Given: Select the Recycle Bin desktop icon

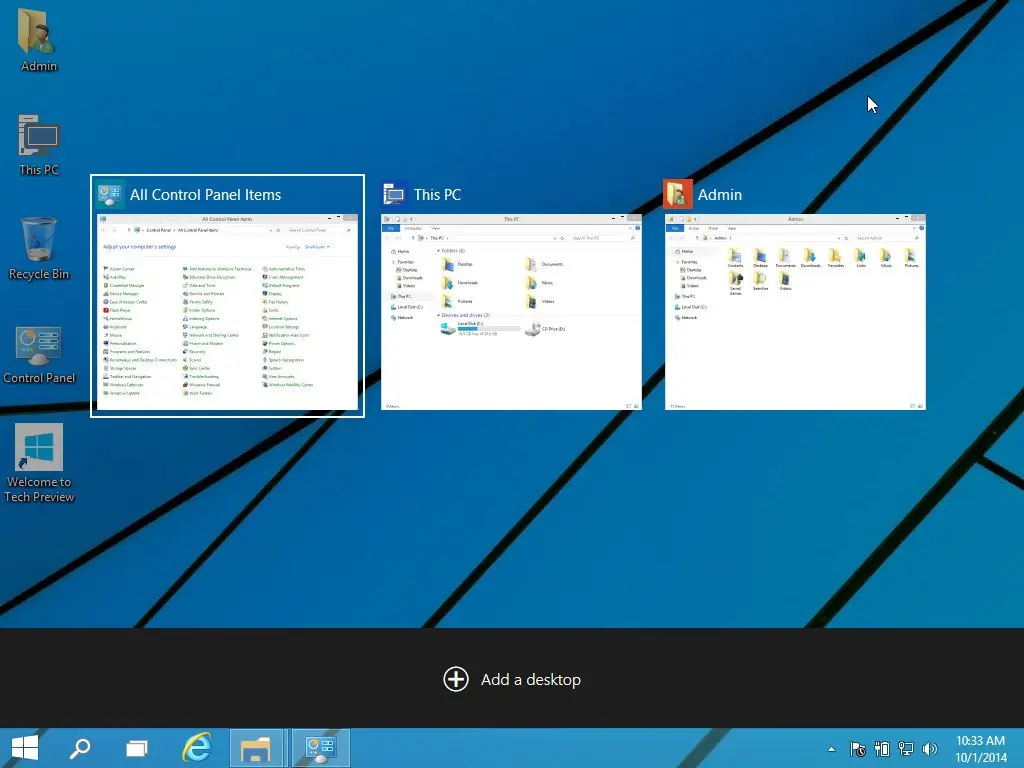Looking at the screenshot, I should 39,248.
